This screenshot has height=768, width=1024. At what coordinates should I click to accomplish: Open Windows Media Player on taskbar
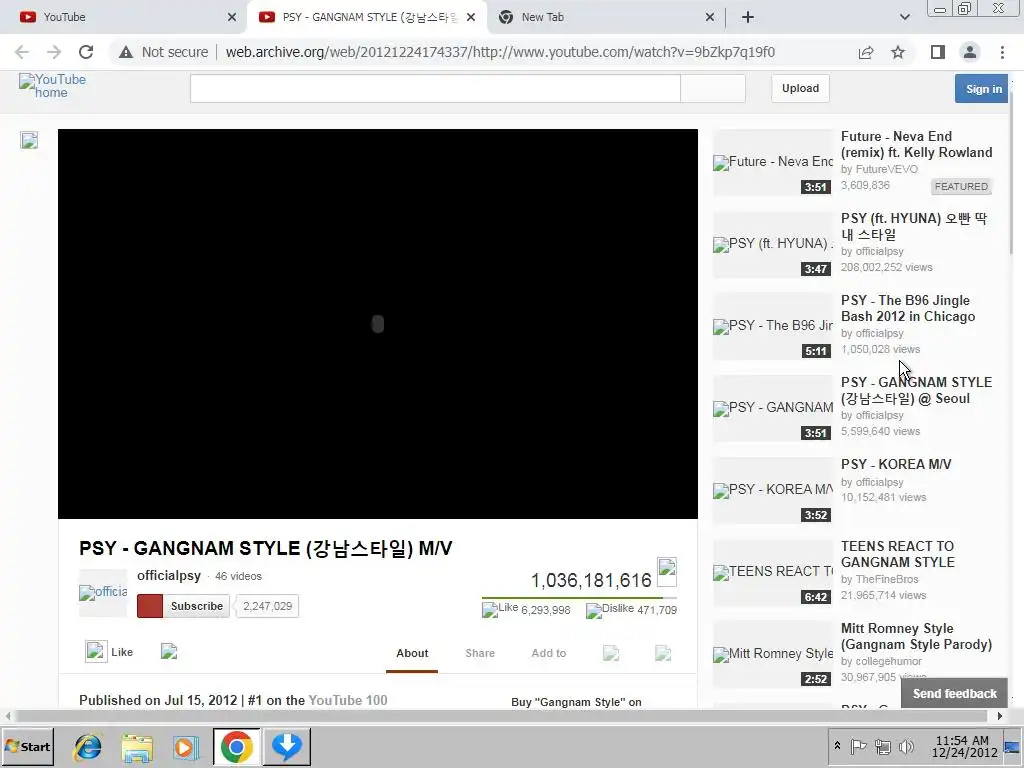tap(185, 746)
